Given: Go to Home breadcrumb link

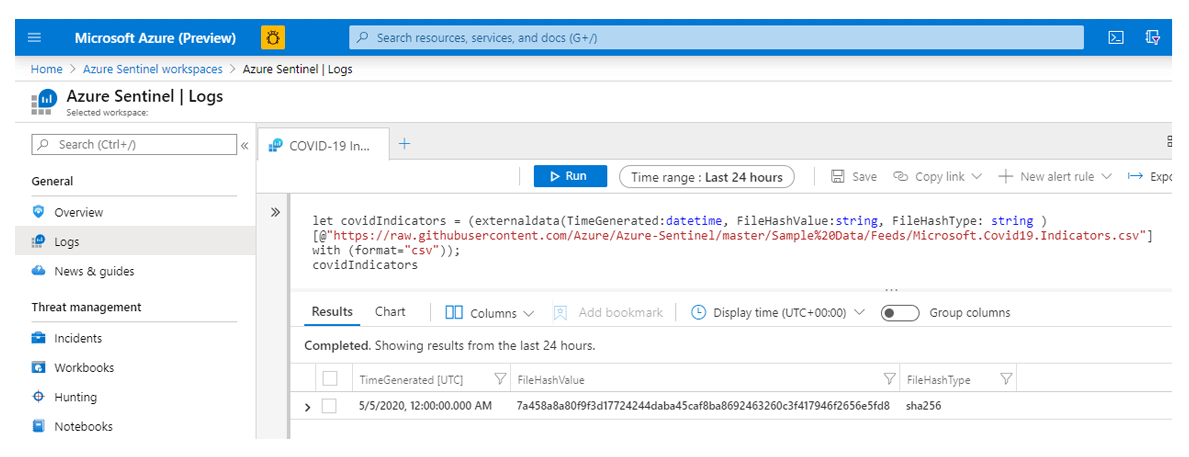Looking at the screenshot, I should 46,69.
